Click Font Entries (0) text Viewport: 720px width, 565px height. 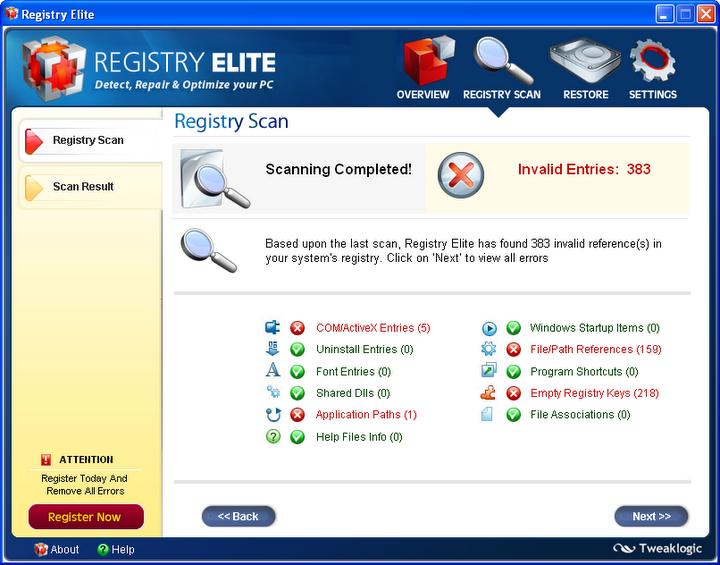click(353, 372)
